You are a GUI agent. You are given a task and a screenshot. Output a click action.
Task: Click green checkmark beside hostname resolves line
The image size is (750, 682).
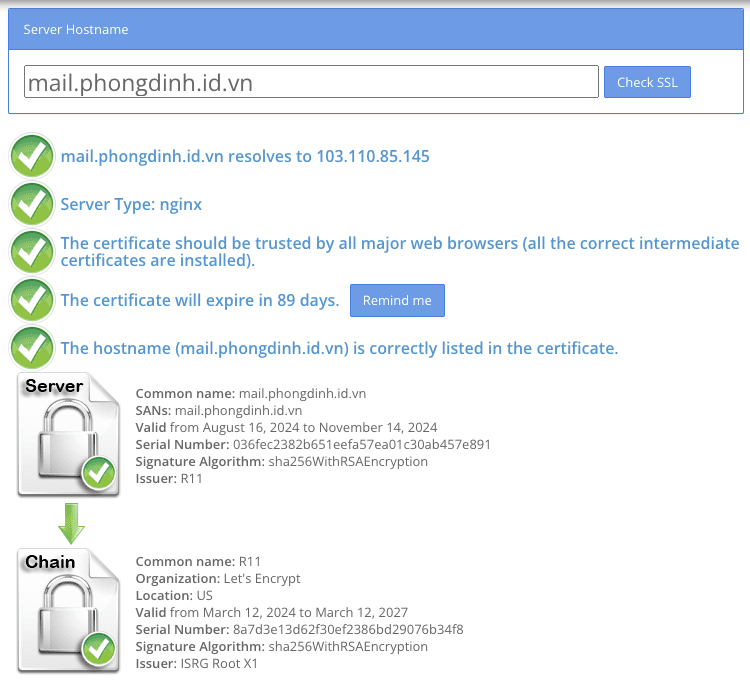coord(32,156)
